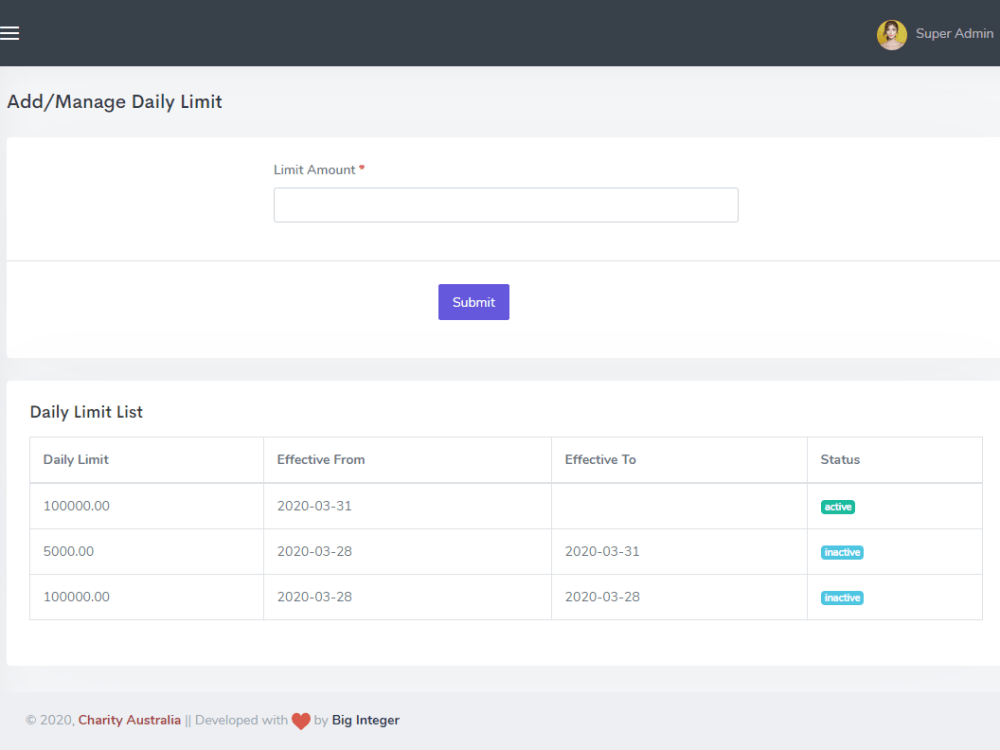The image size is (1000, 750).
Task: Select 2020-03-28 Effective From in 5000.00 row
Action: (407, 552)
